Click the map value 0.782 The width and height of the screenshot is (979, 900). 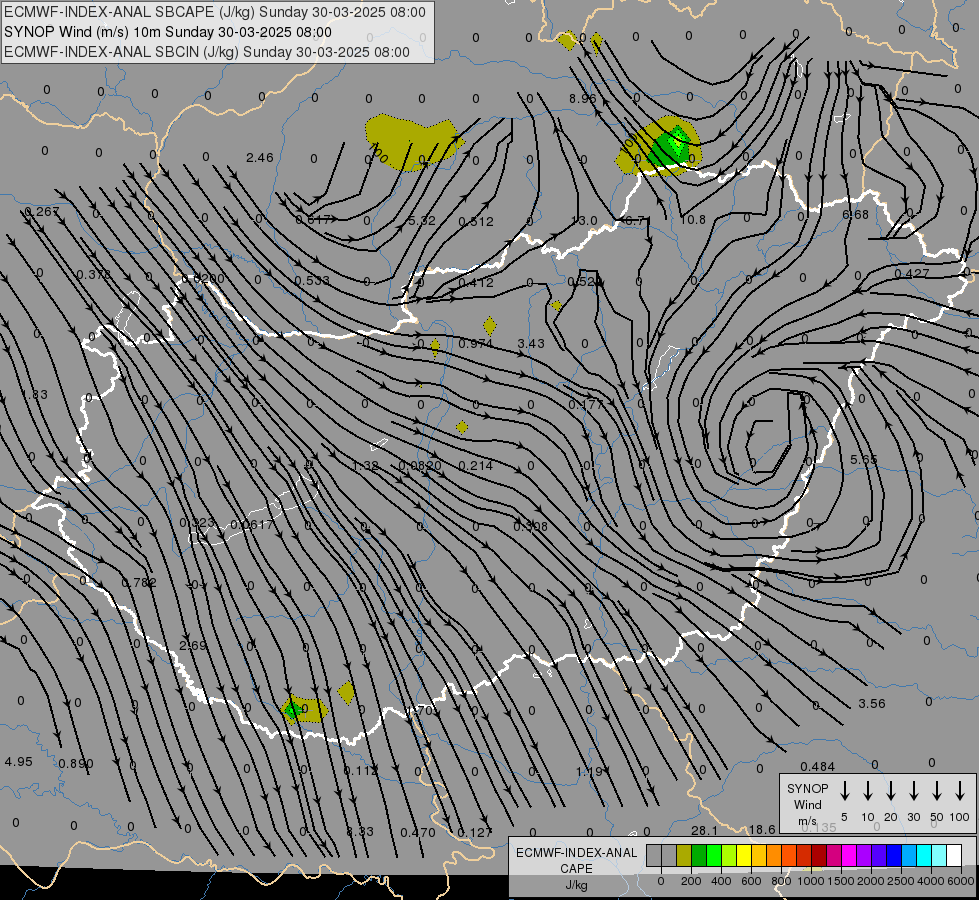[139, 582]
